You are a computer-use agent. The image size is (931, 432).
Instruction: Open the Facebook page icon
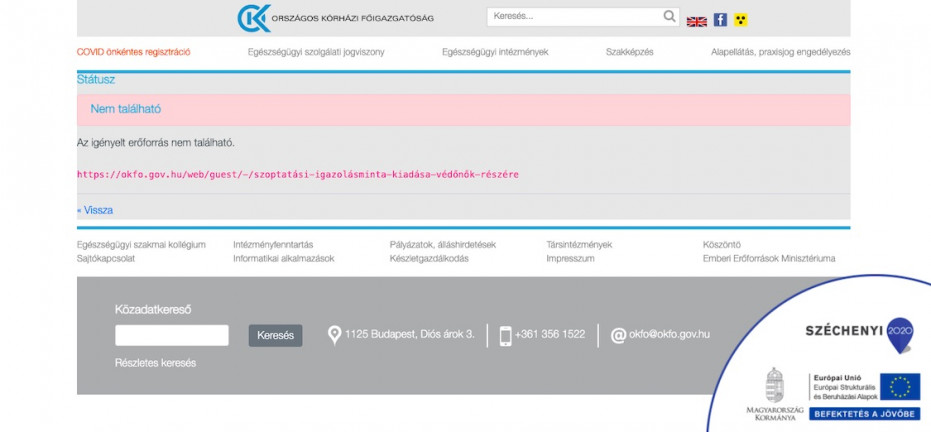[720, 20]
